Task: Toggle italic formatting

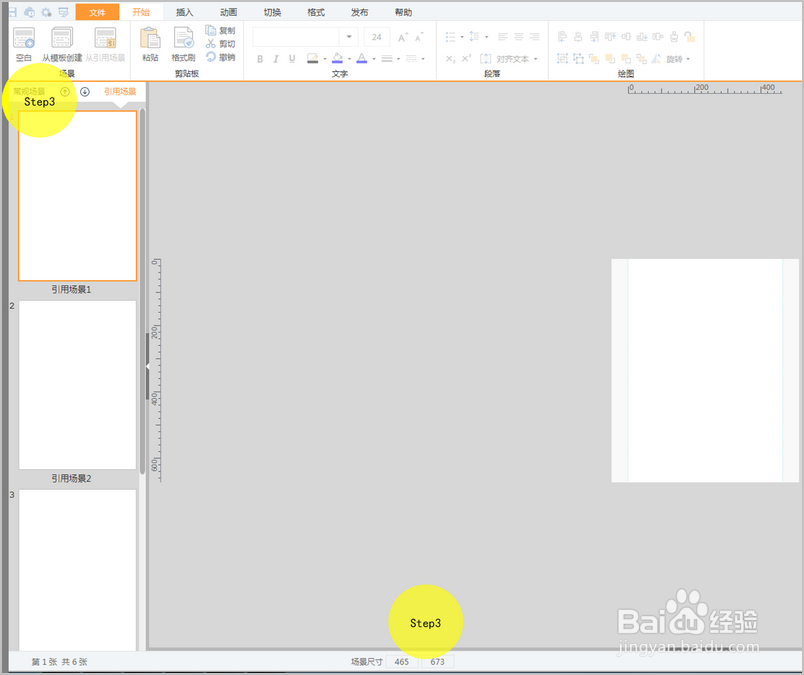Action: [276, 59]
